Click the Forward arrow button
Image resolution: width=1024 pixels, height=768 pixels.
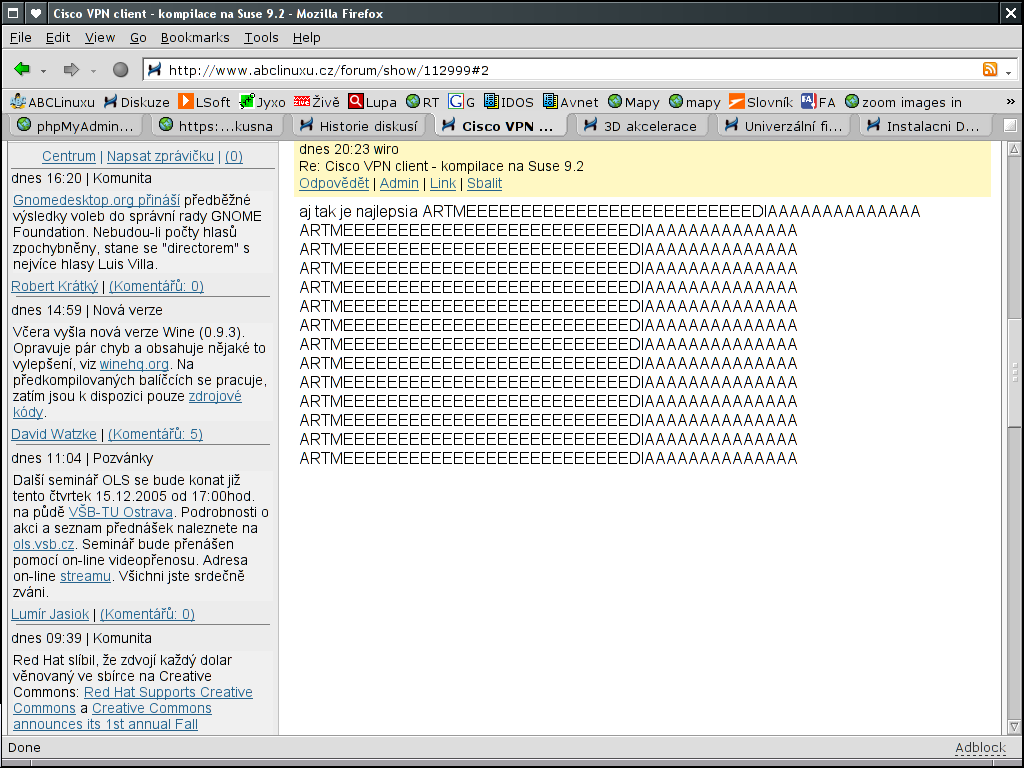[x=71, y=70]
